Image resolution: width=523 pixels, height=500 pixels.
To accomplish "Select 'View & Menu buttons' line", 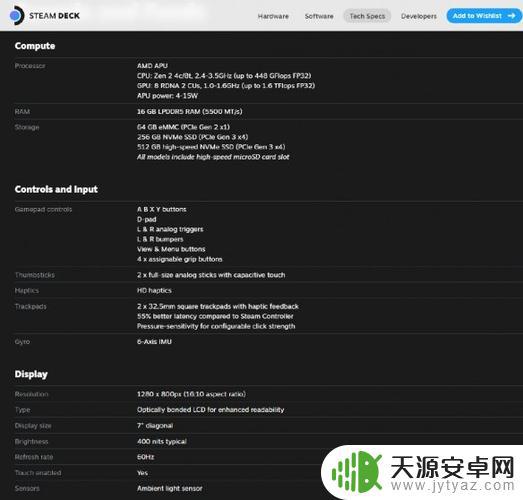I will (x=171, y=249).
